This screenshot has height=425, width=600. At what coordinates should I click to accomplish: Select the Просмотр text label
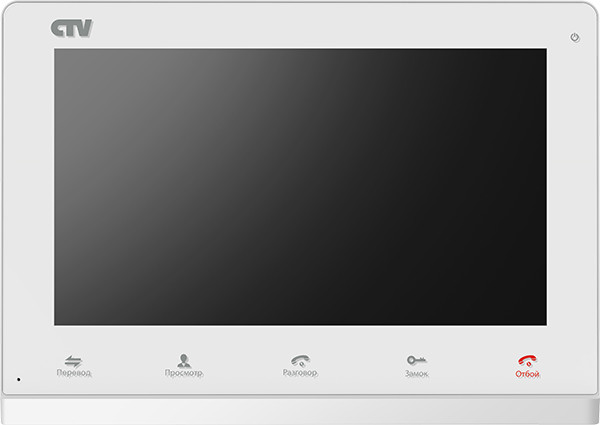pyautogui.click(x=184, y=373)
